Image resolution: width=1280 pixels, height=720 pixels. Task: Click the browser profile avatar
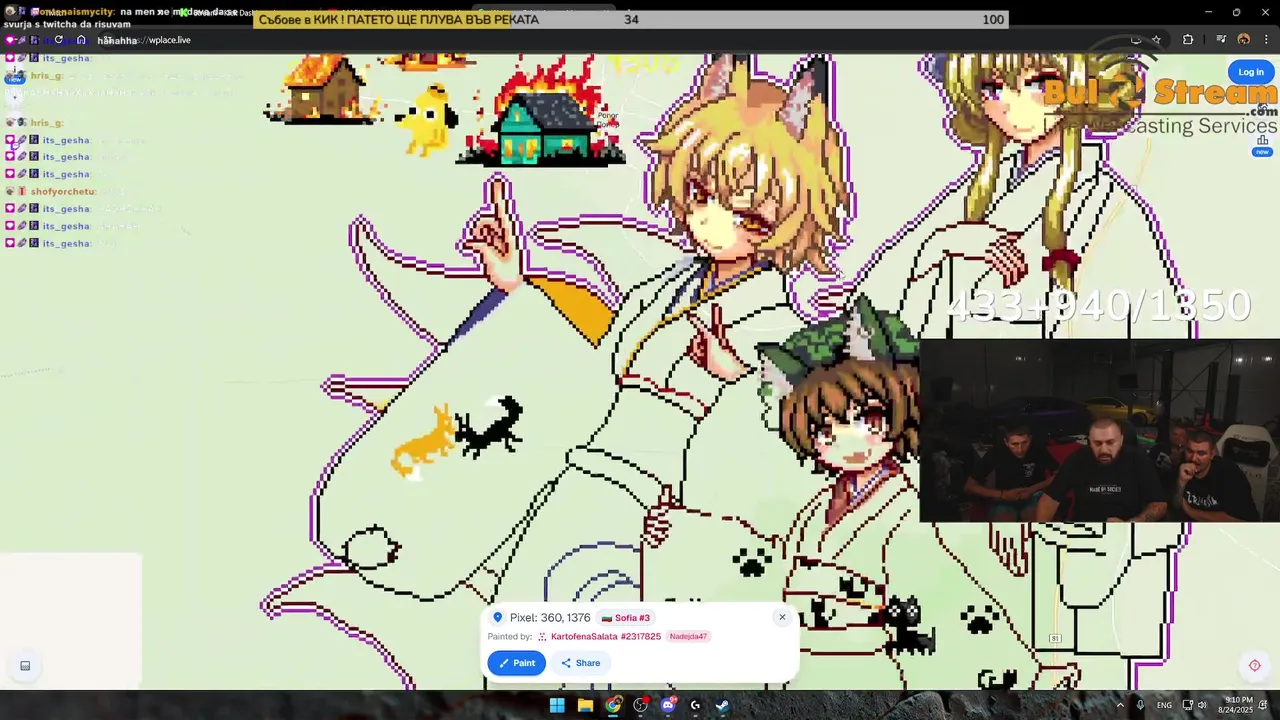pyautogui.click(x=1244, y=40)
